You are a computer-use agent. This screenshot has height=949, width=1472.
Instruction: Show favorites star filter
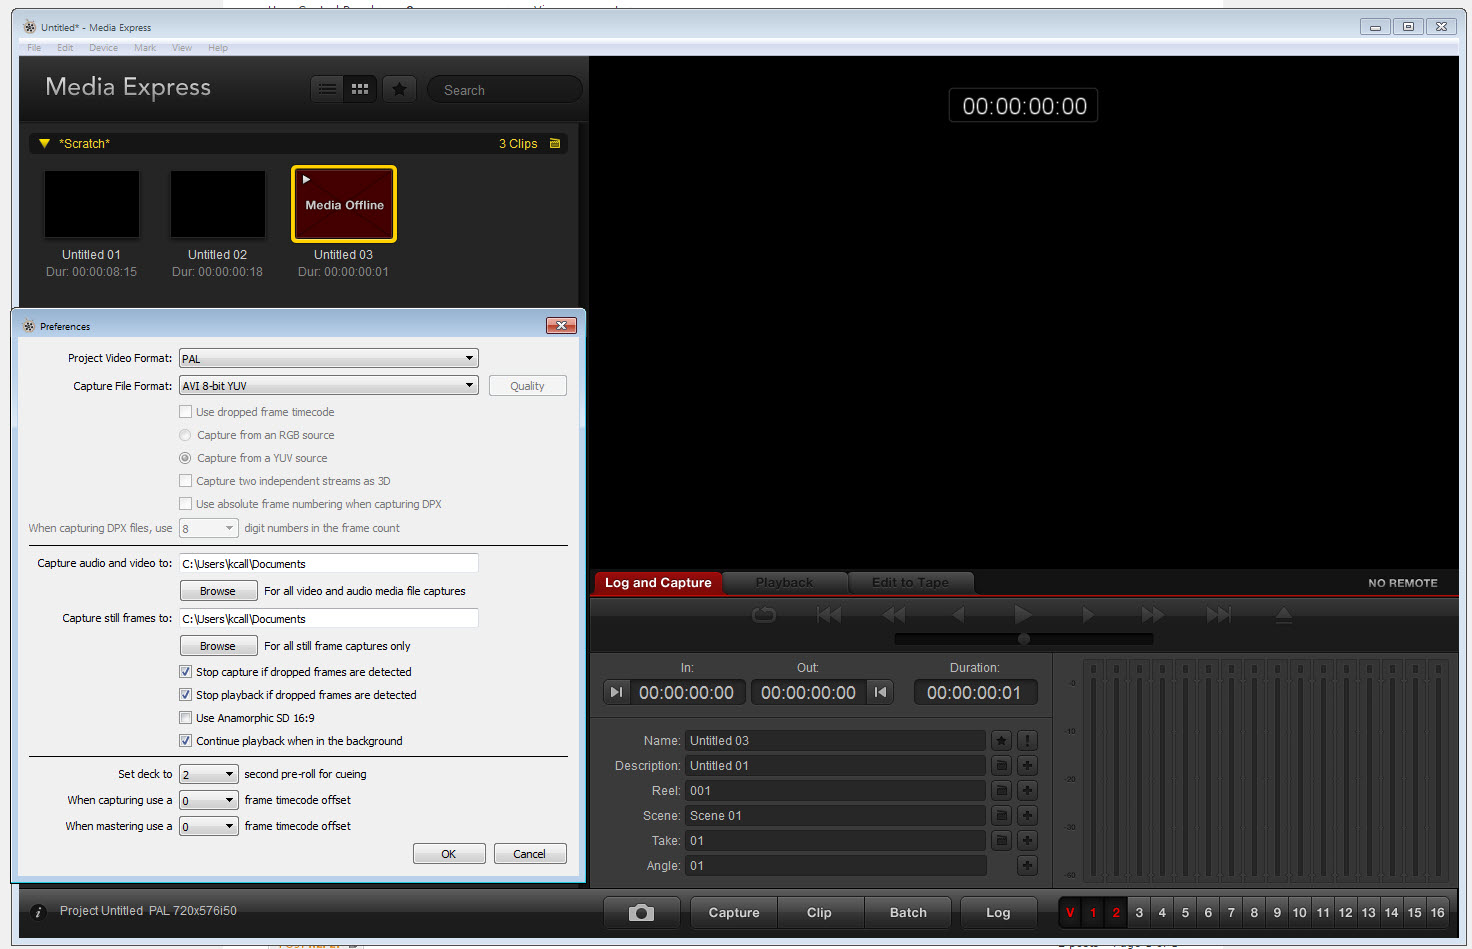pyautogui.click(x=399, y=89)
